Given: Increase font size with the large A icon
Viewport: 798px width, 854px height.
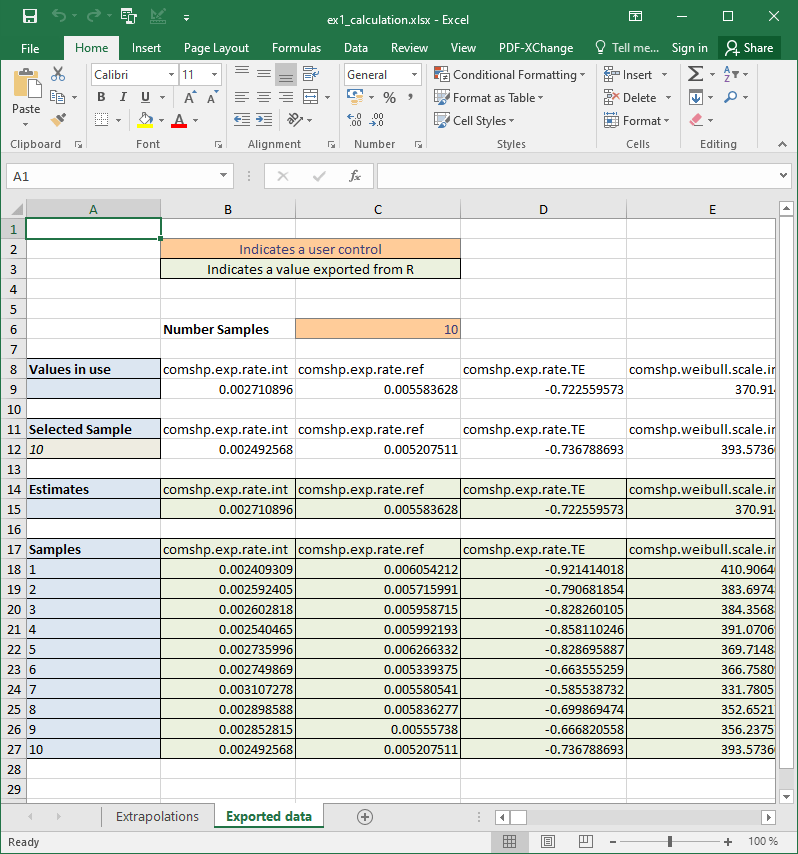Looking at the screenshot, I should (190, 97).
